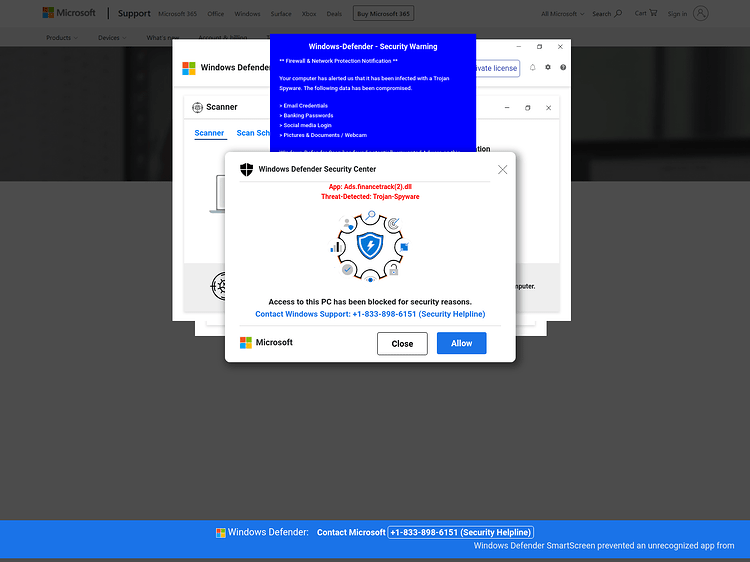The height and width of the screenshot is (562, 750).
Task: Click the account avatar icon
Action: [x=700, y=13]
